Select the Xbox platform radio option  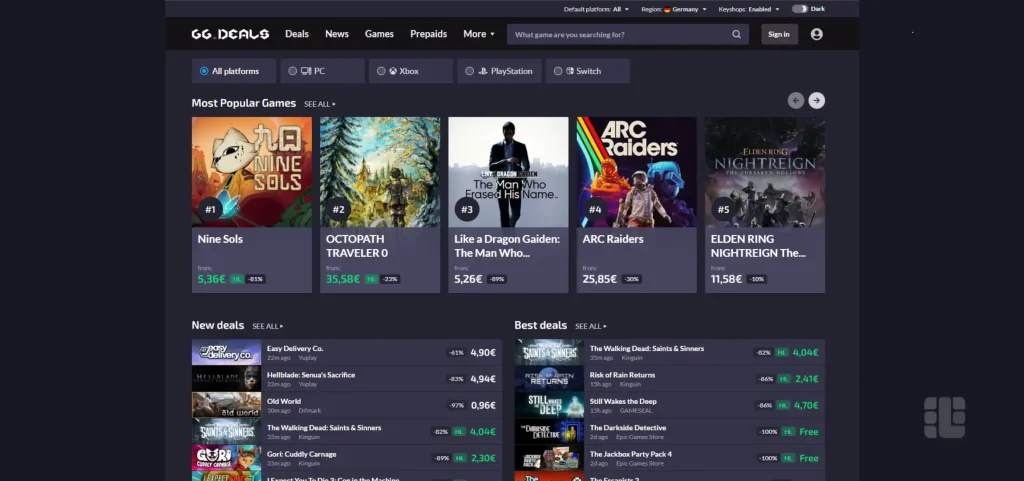[411, 71]
